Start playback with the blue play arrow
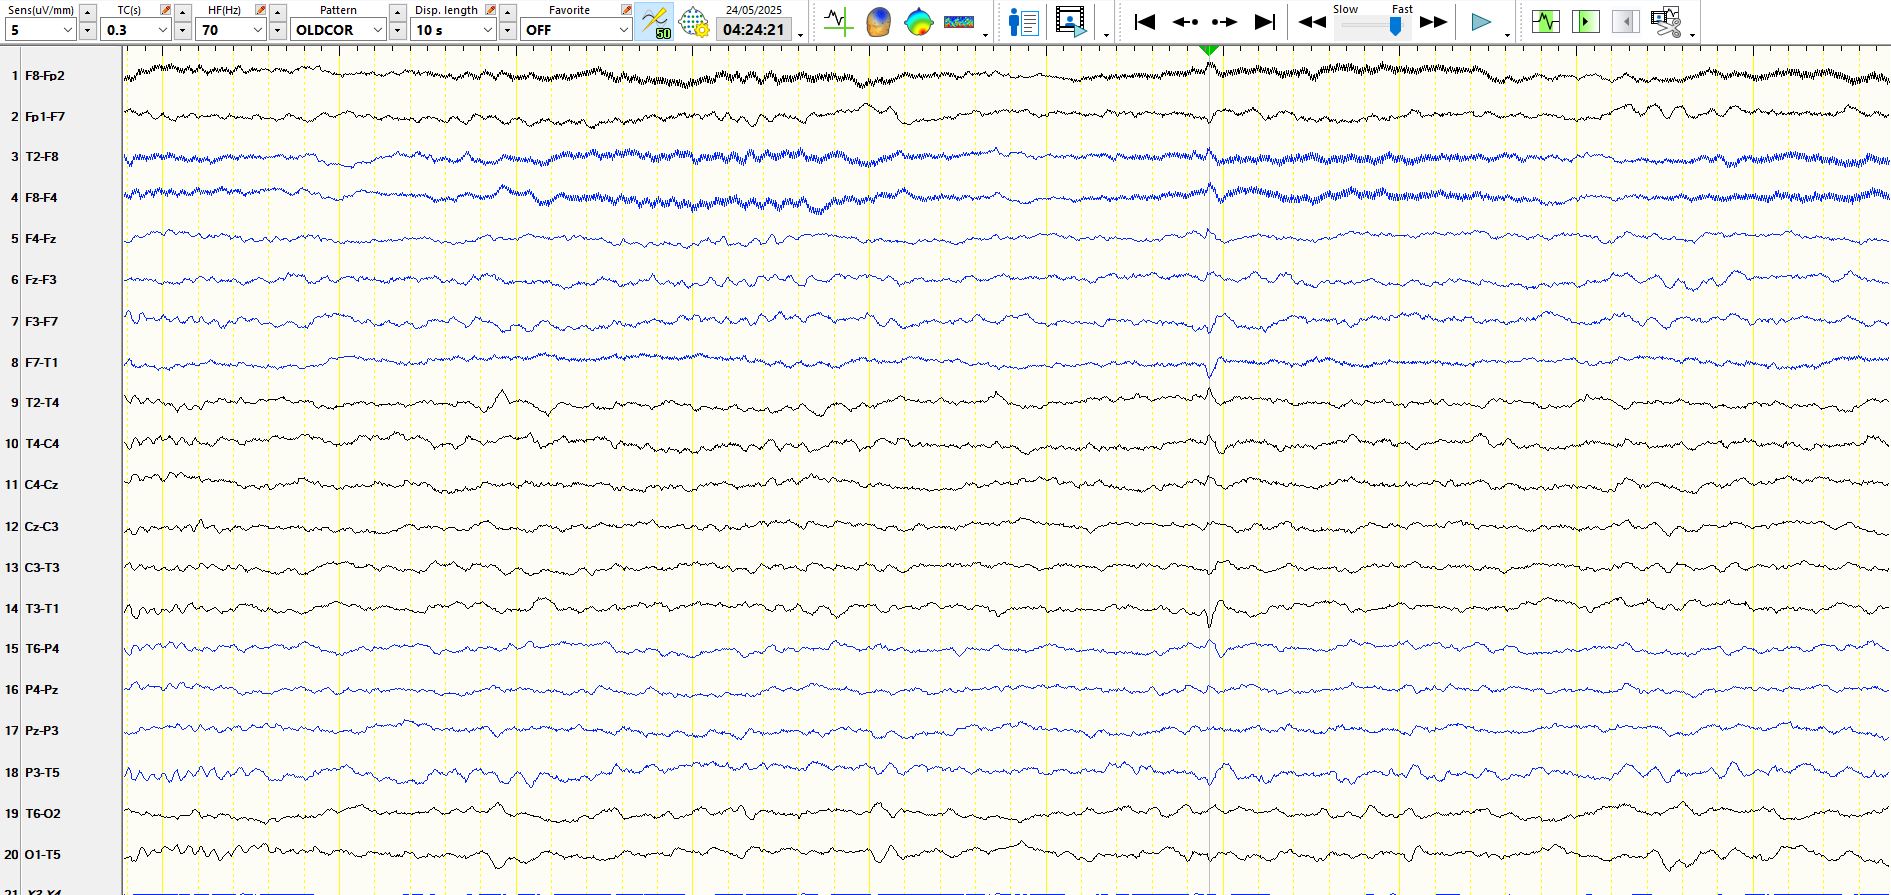 [x=1481, y=22]
